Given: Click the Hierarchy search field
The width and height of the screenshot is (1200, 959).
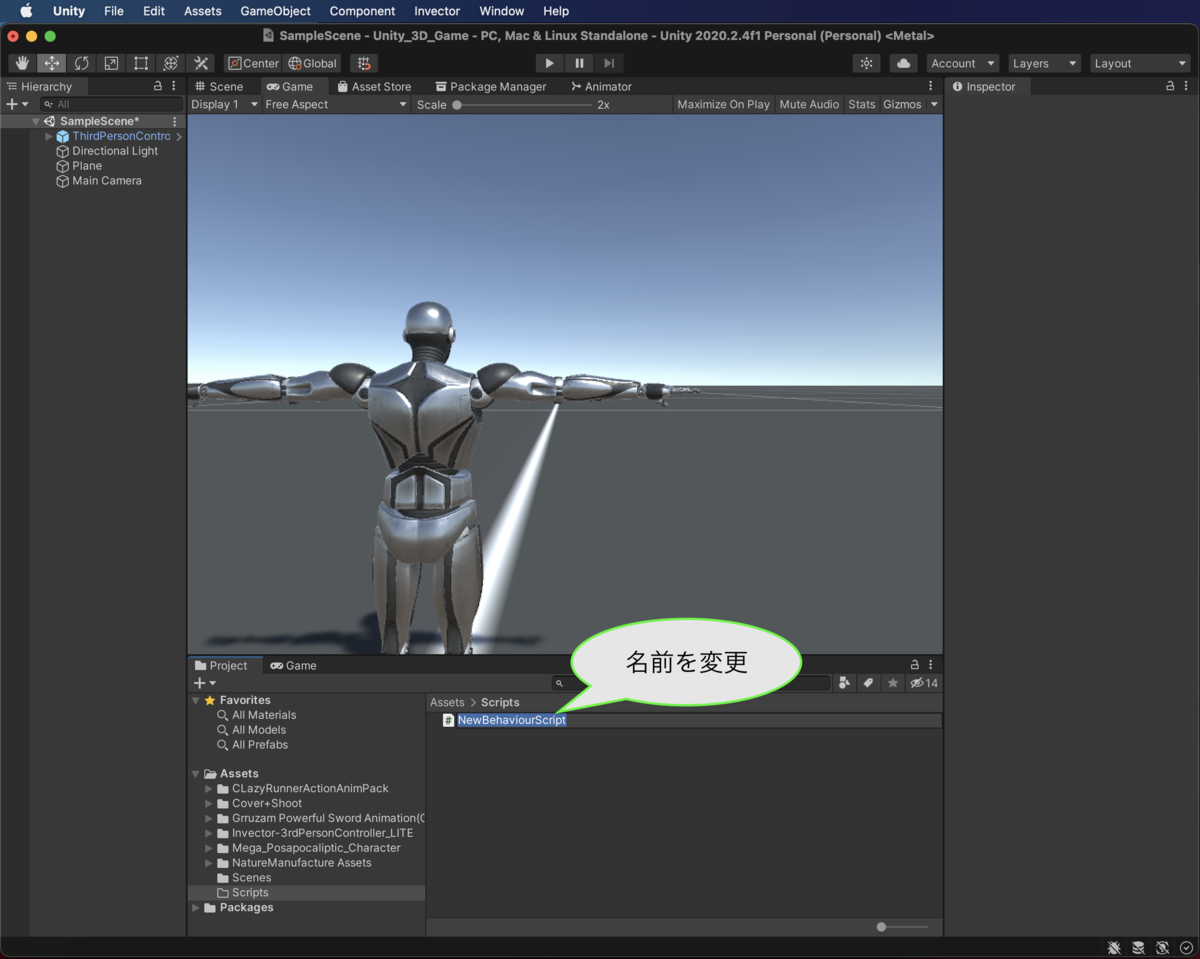Looking at the screenshot, I should 111,104.
